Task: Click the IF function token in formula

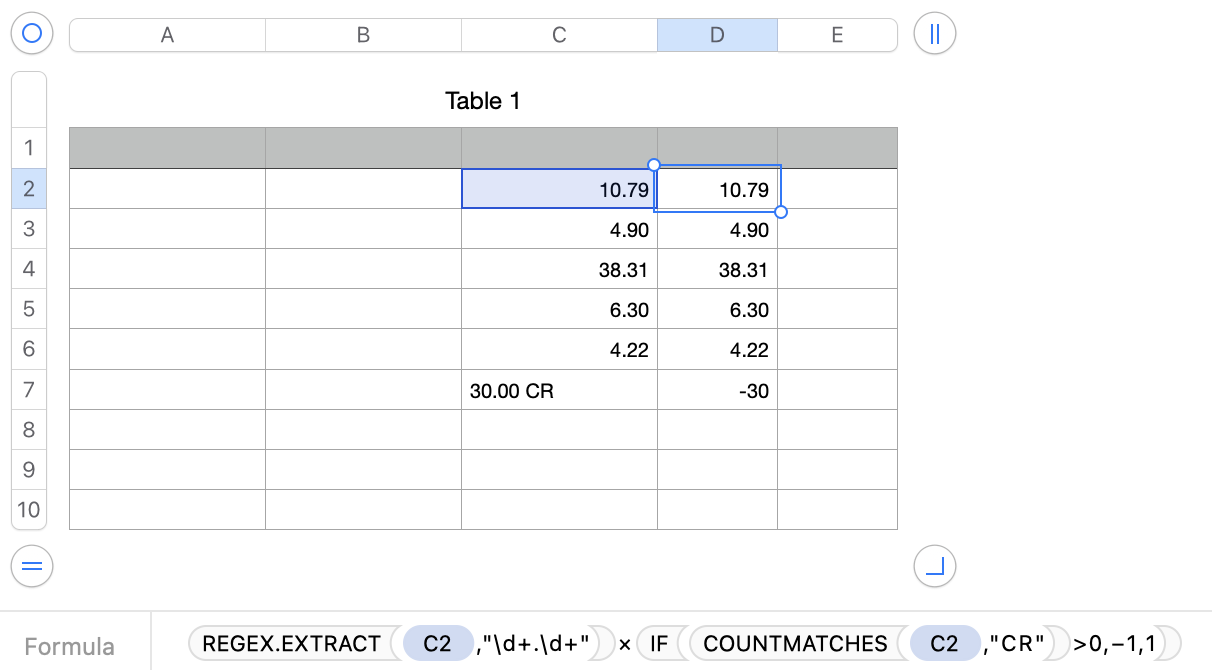Action: pos(659,644)
